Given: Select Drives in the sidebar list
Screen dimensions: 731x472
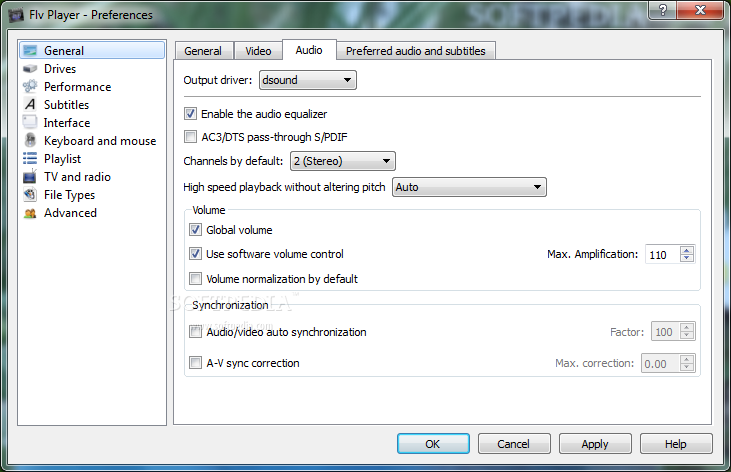Looking at the screenshot, I should click(92, 69).
